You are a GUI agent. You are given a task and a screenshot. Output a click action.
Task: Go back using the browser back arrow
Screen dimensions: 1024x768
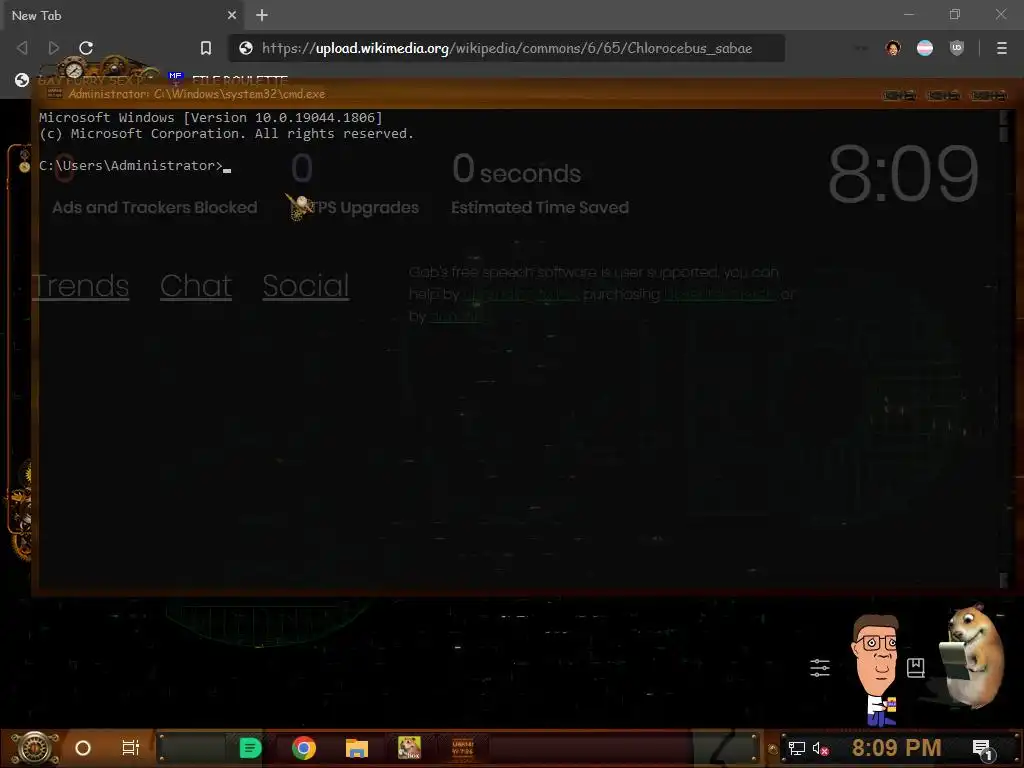(22, 48)
